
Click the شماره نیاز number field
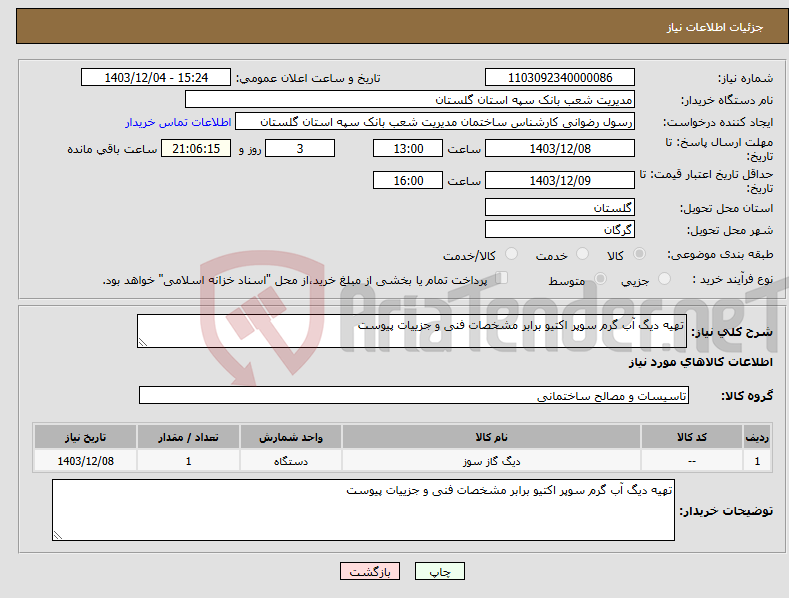(x=560, y=78)
